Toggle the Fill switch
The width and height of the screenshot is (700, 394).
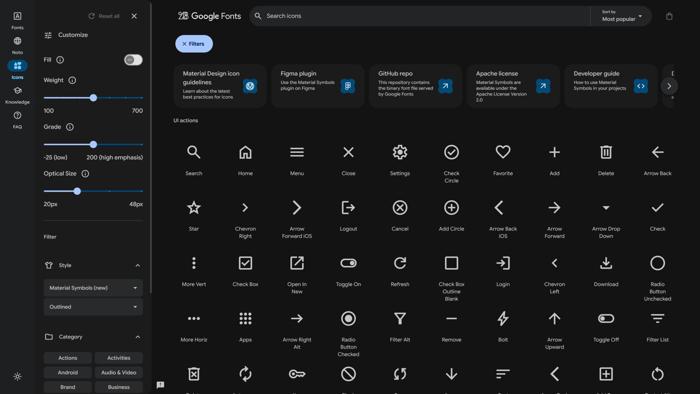click(133, 60)
